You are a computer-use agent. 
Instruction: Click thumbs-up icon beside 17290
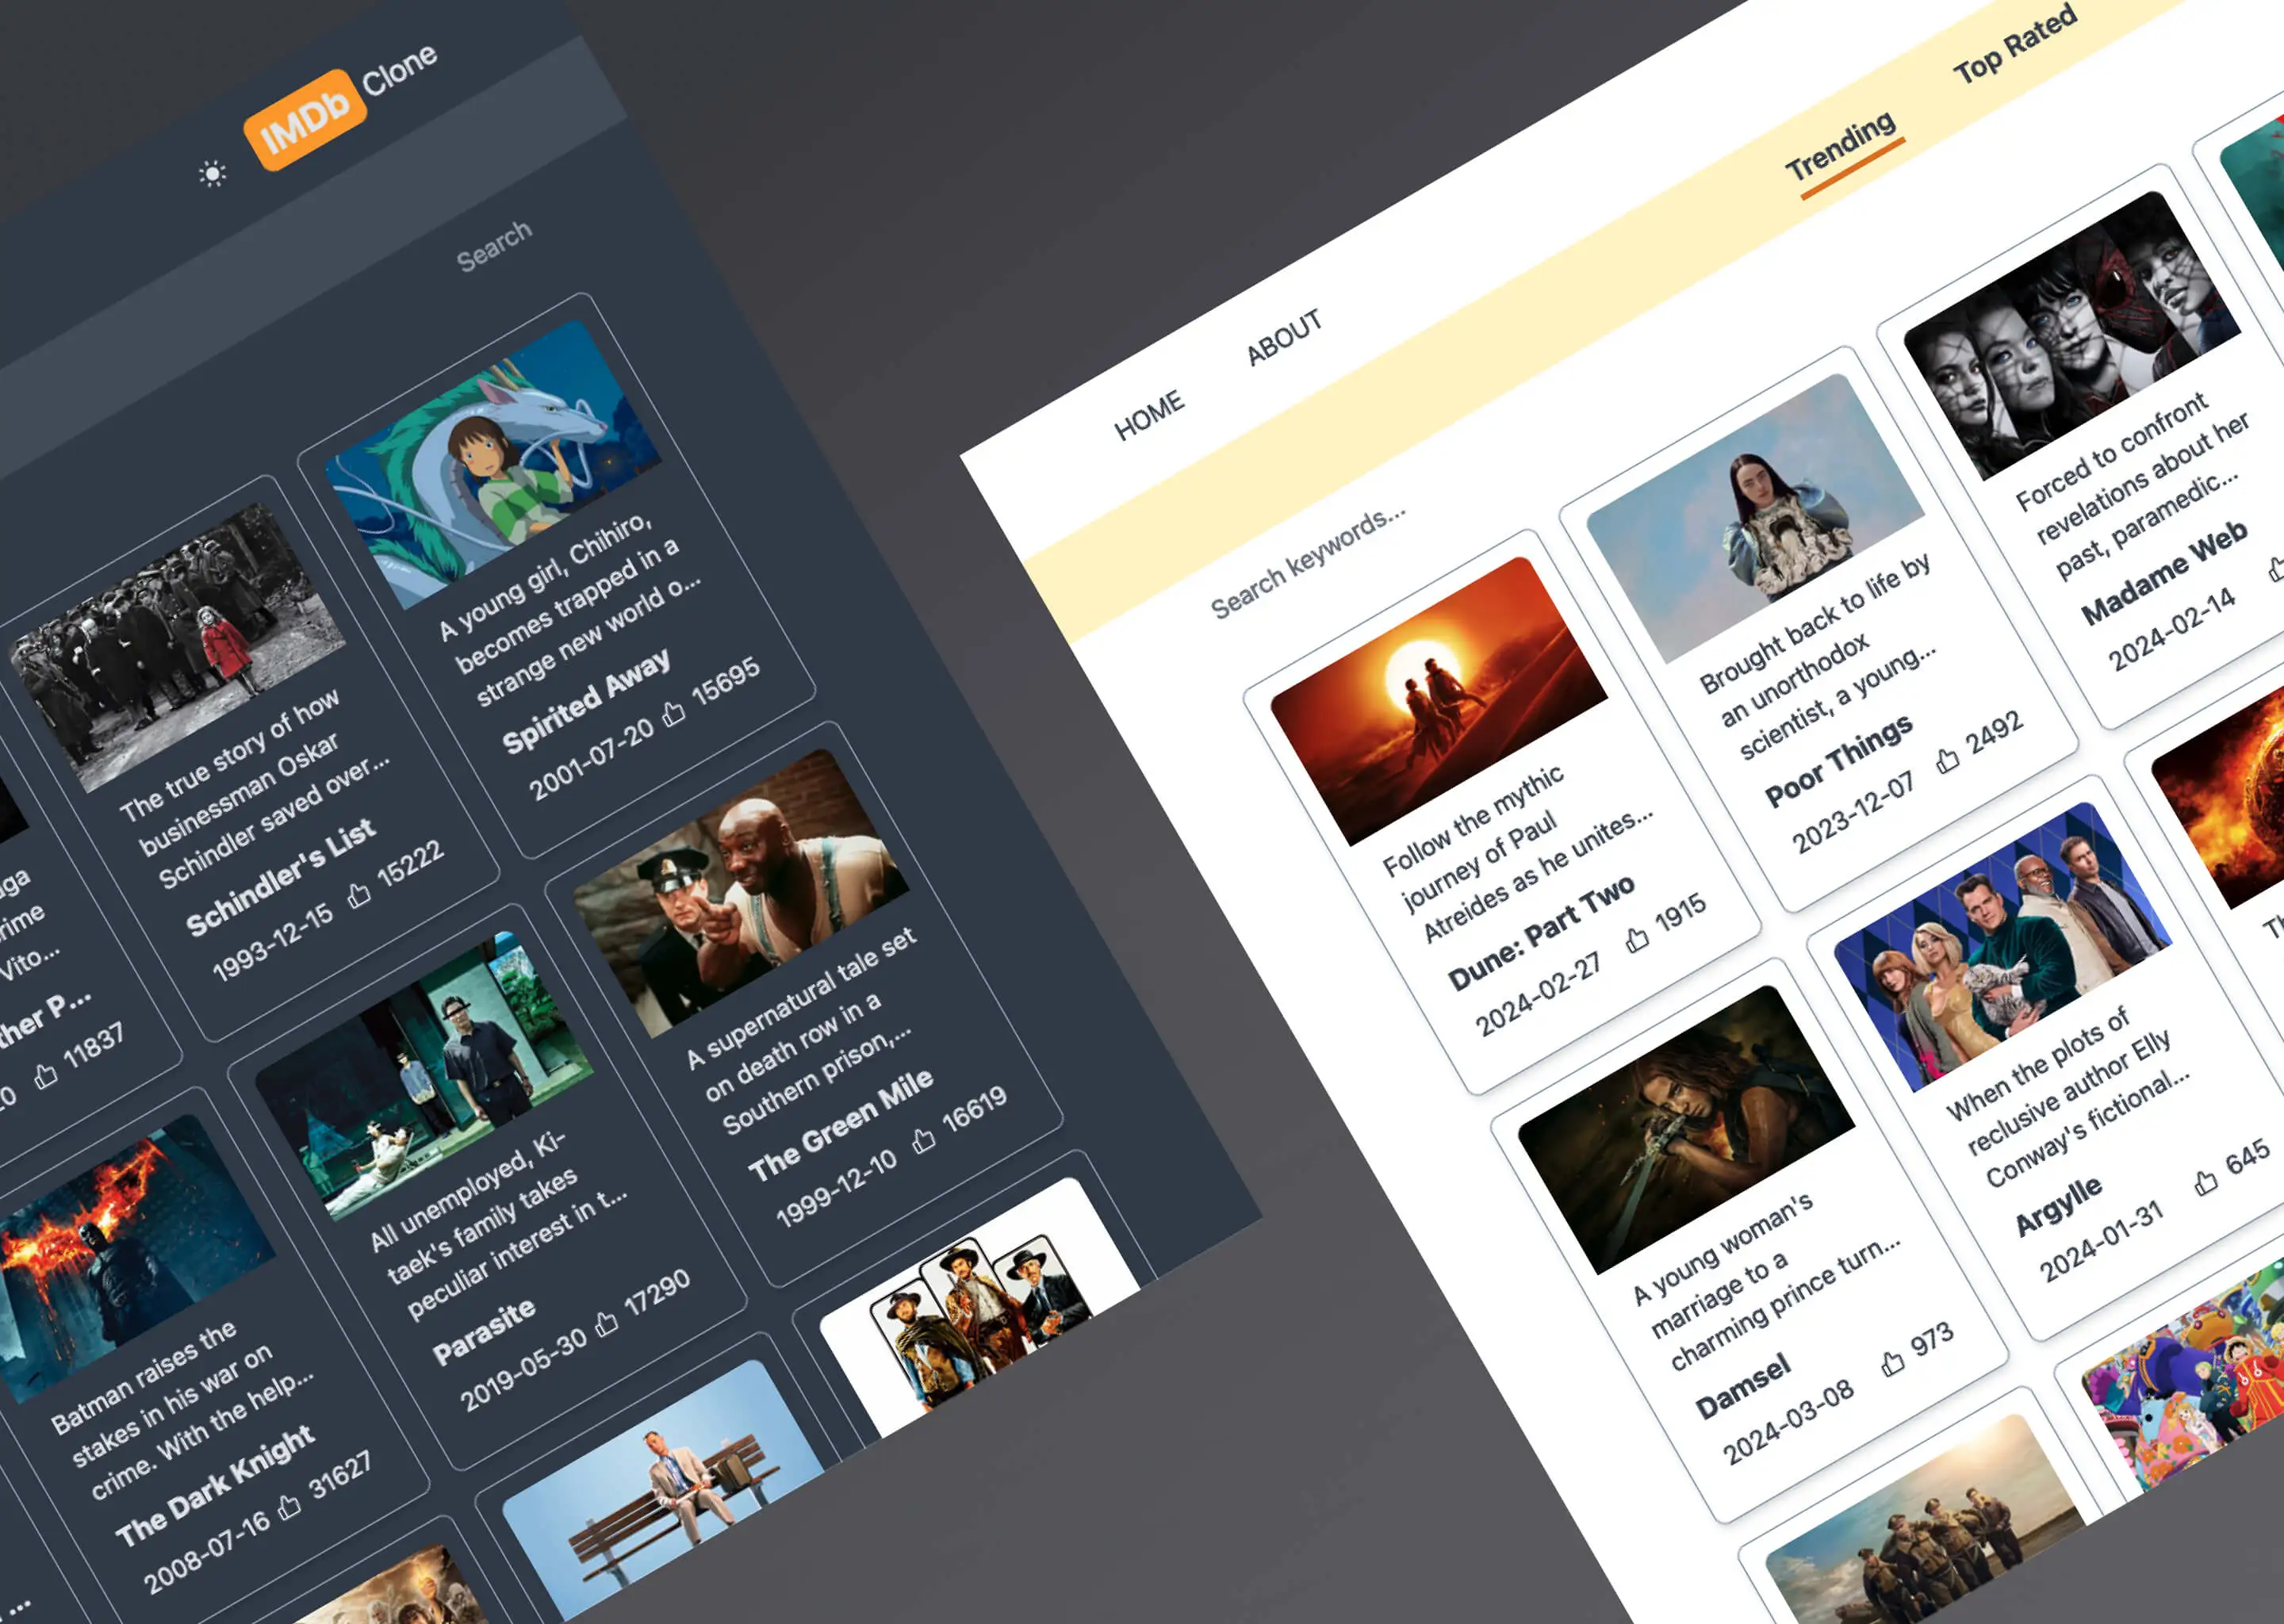coord(606,1324)
